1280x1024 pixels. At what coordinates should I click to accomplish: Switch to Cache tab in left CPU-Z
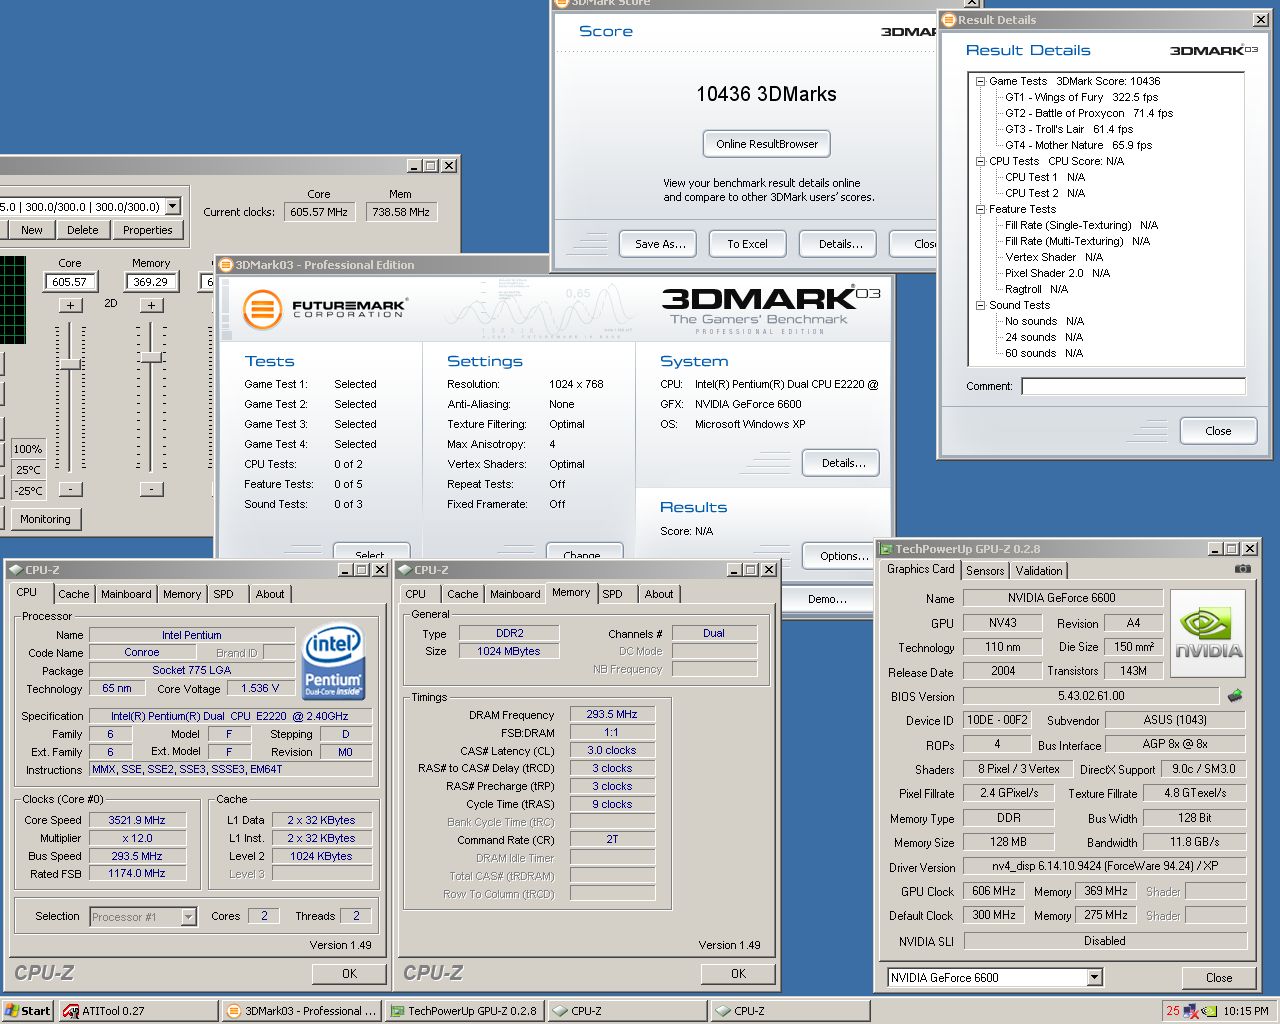pyautogui.click(x=73, y=594)
